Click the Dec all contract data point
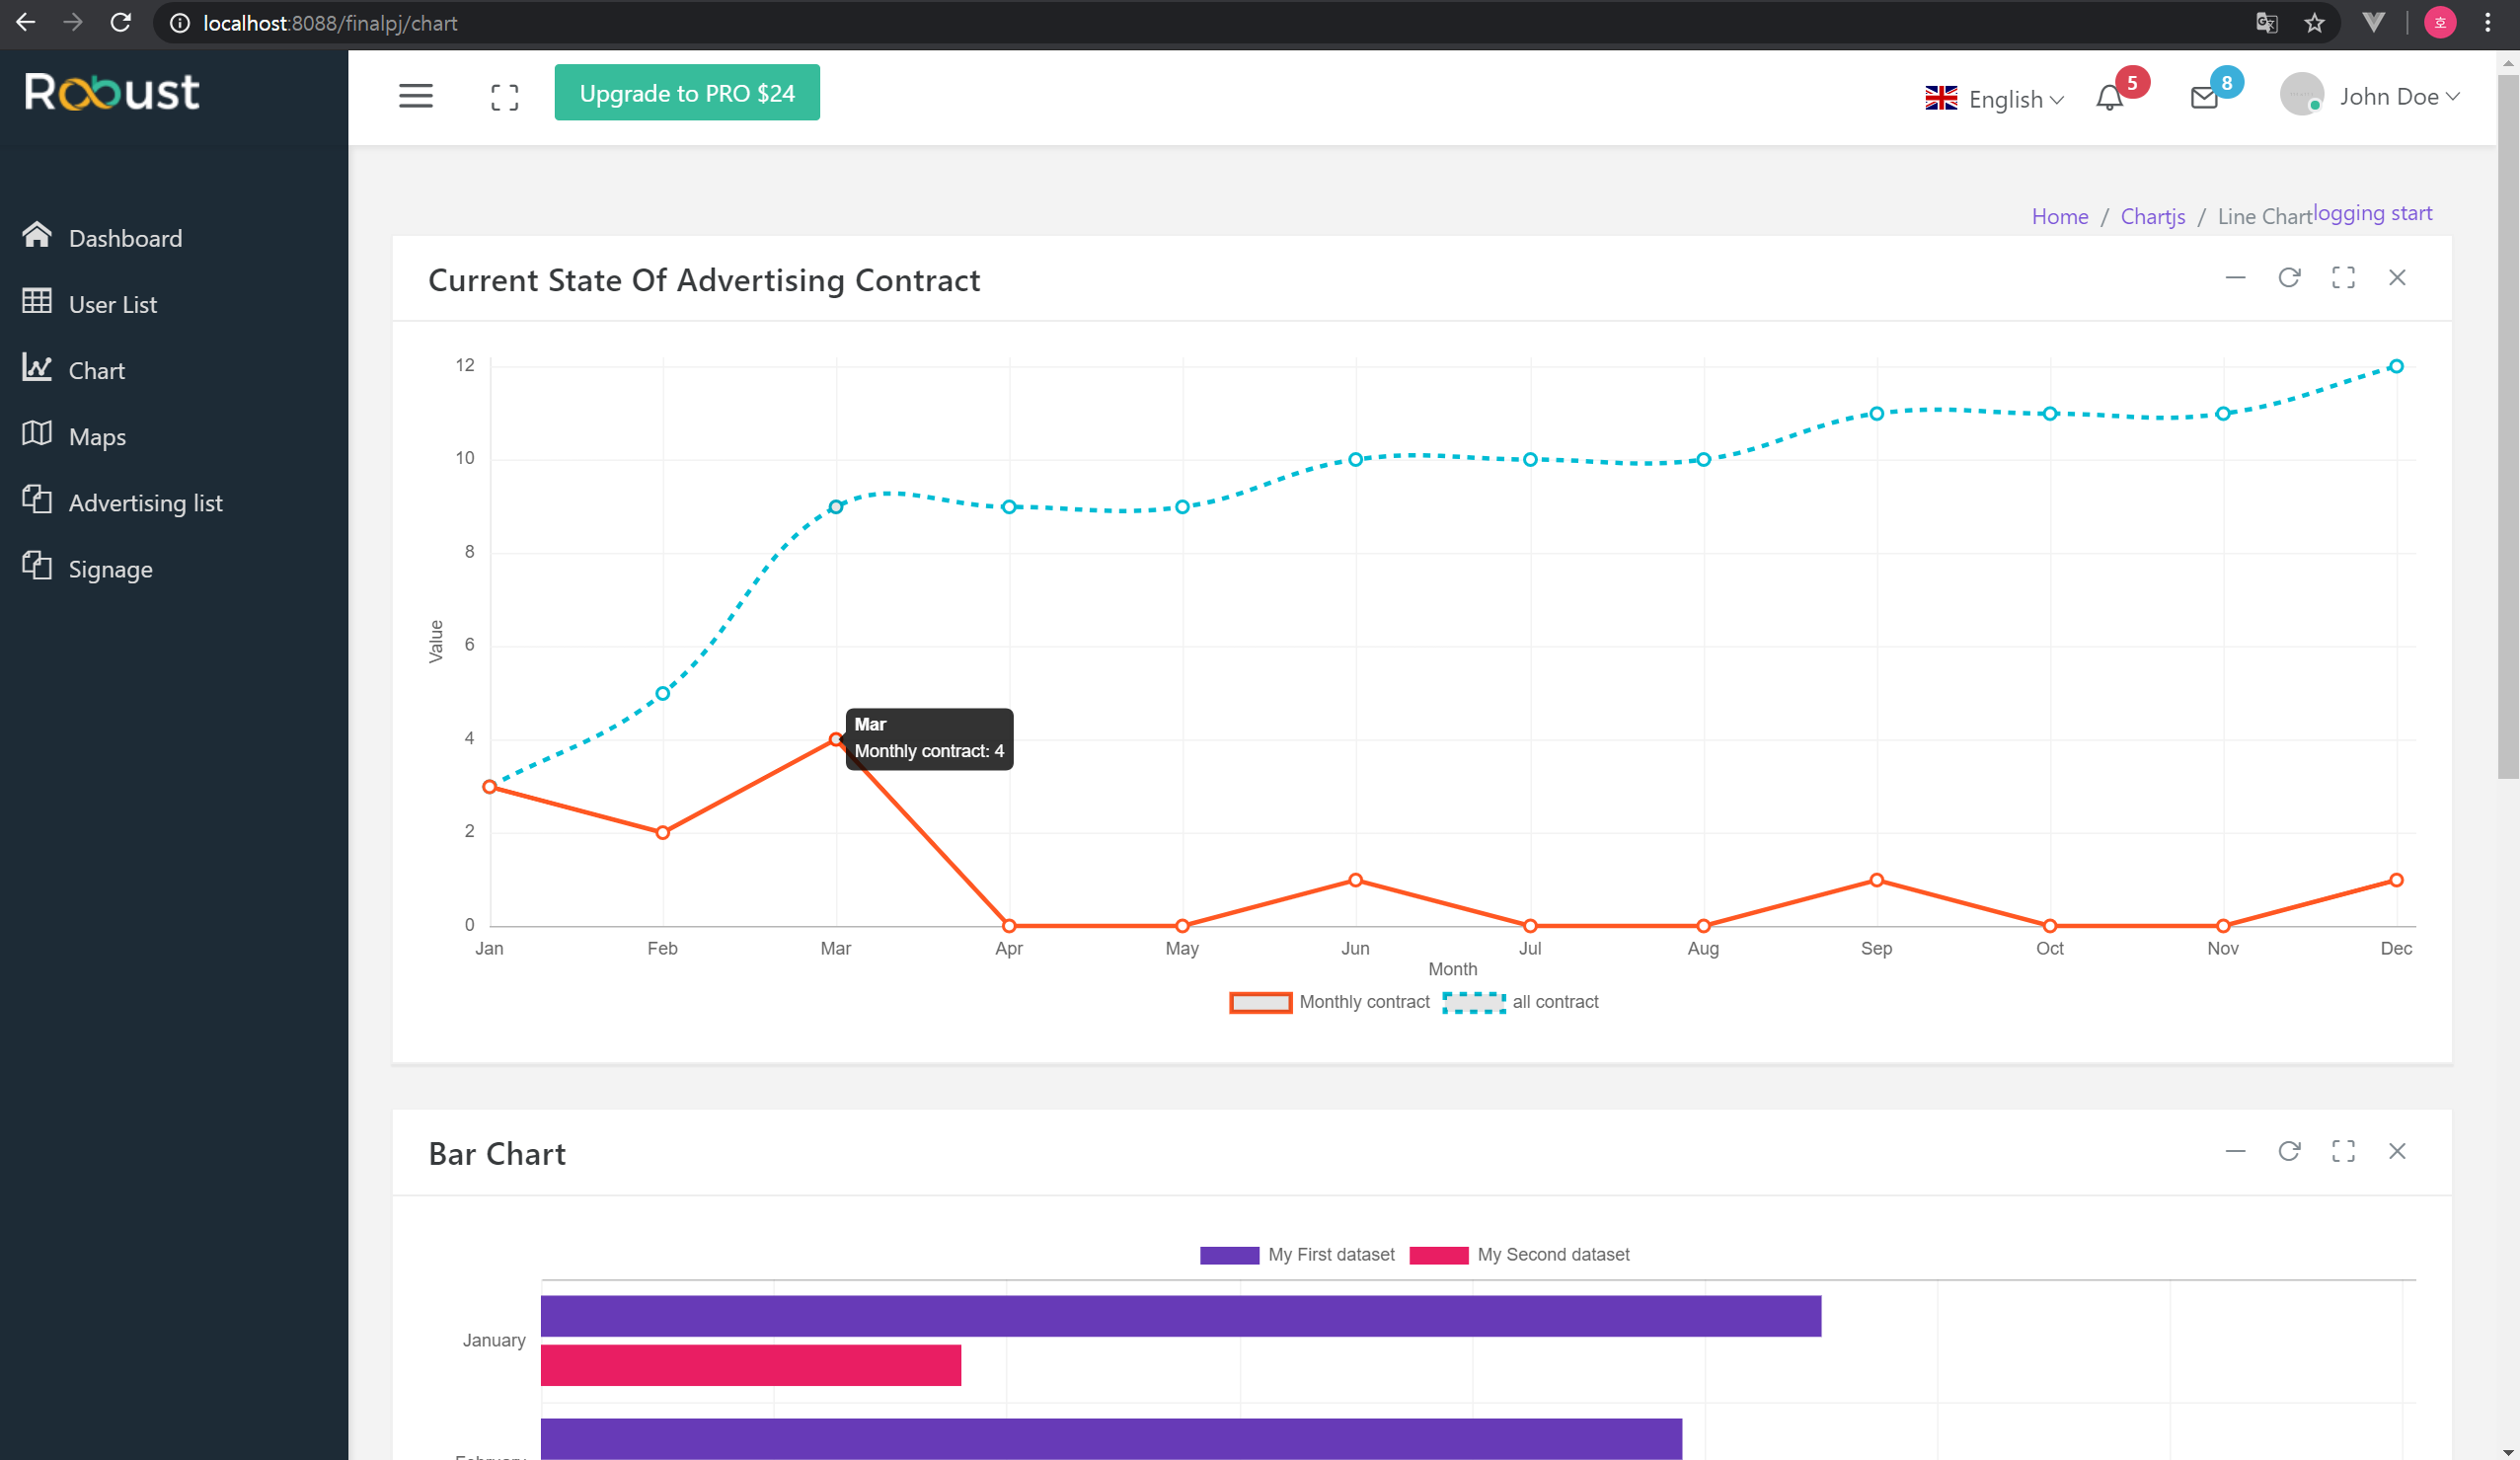This screenshot has width=2520, height=1460. point(2396,367)
